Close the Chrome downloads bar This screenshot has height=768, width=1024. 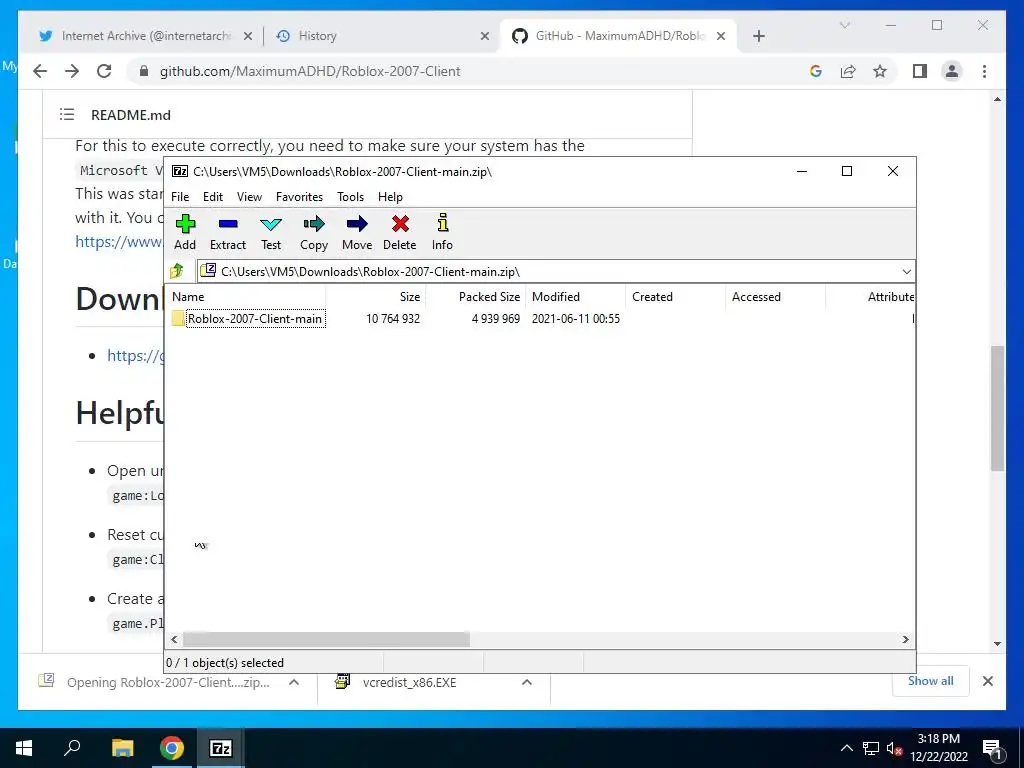tap(987, 681)
